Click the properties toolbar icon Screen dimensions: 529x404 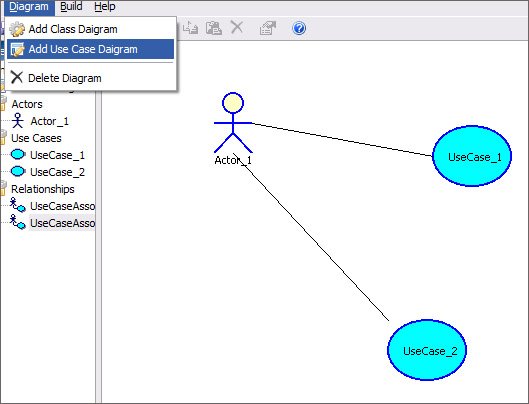tap(268, 28)
